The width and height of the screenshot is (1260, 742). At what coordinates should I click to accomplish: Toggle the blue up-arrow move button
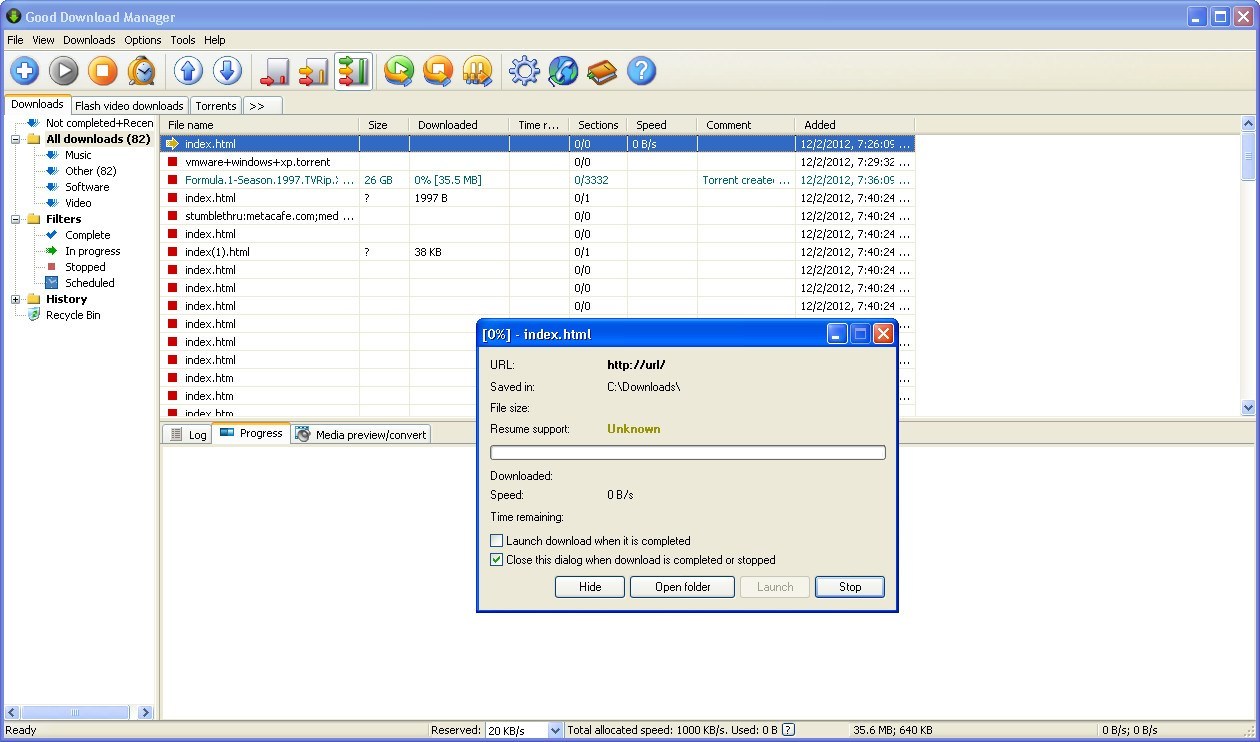pos(187,71)
